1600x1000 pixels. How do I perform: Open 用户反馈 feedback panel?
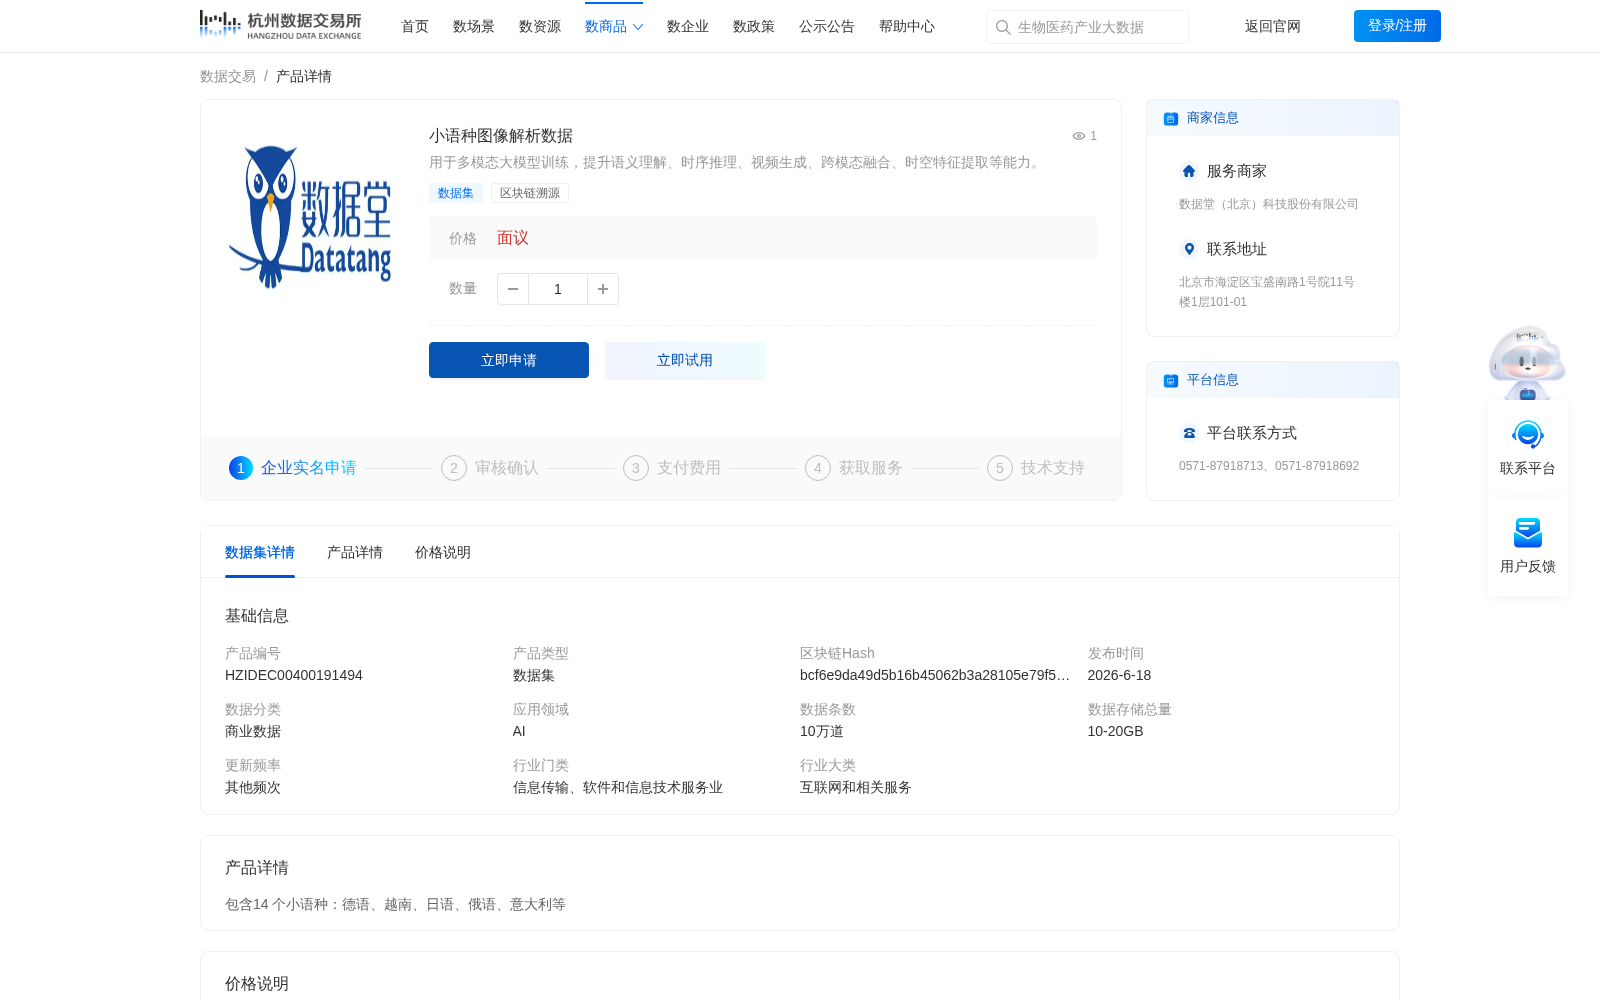coord(1528,546)
